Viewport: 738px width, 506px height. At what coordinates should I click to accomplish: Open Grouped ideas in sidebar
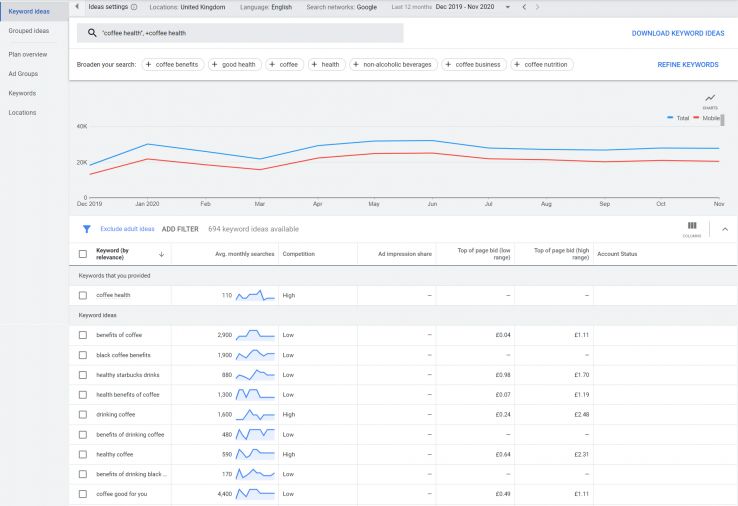[28, 31]
